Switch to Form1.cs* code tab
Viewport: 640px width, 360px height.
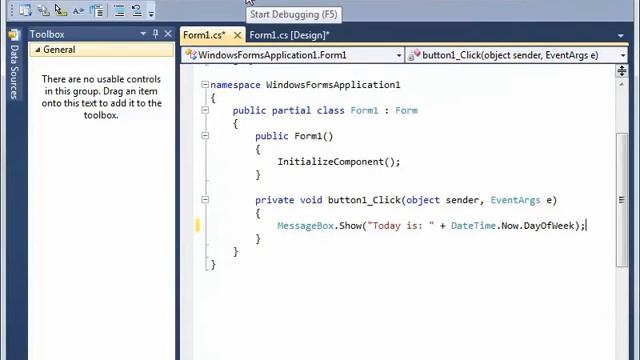tap(204, 35)
